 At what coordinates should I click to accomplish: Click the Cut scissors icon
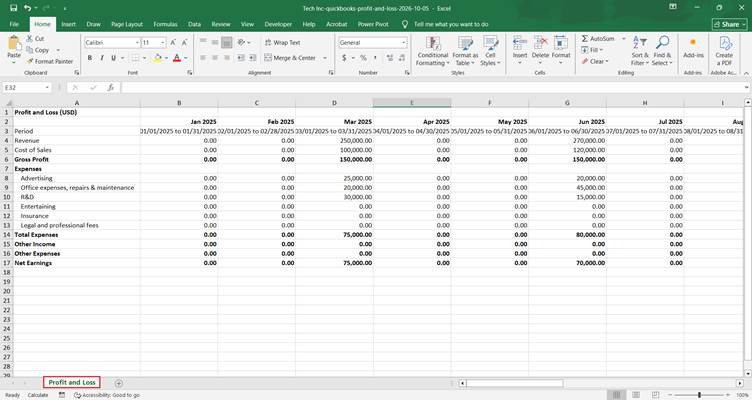coord(30,38)
